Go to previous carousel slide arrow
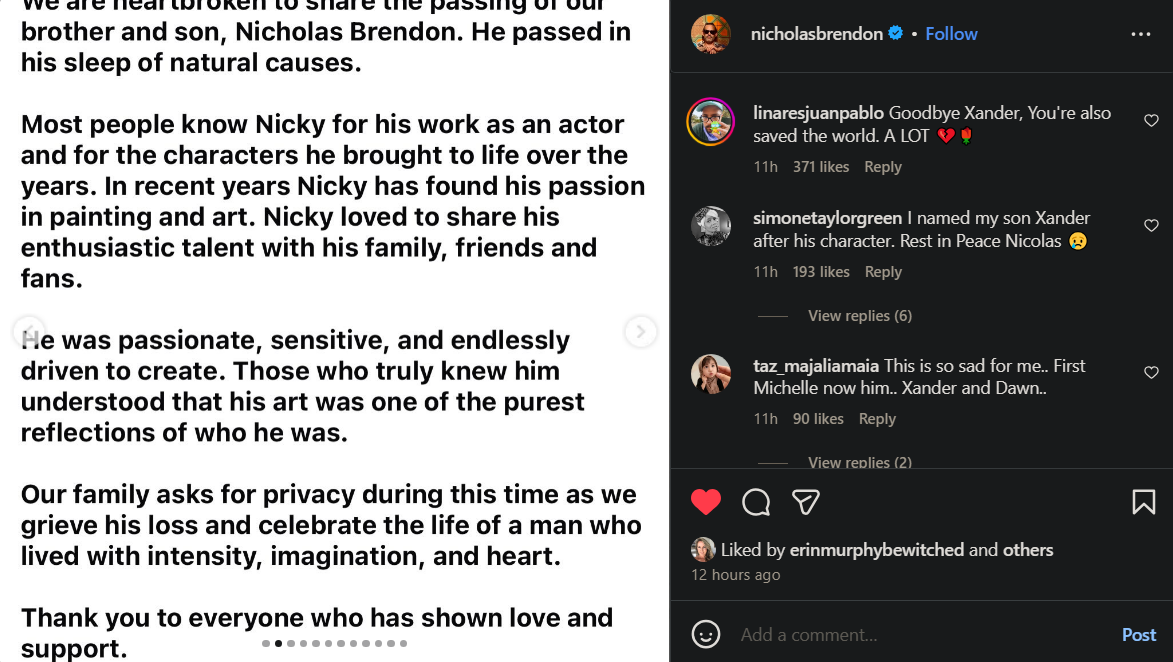 [x=28, y=331]
